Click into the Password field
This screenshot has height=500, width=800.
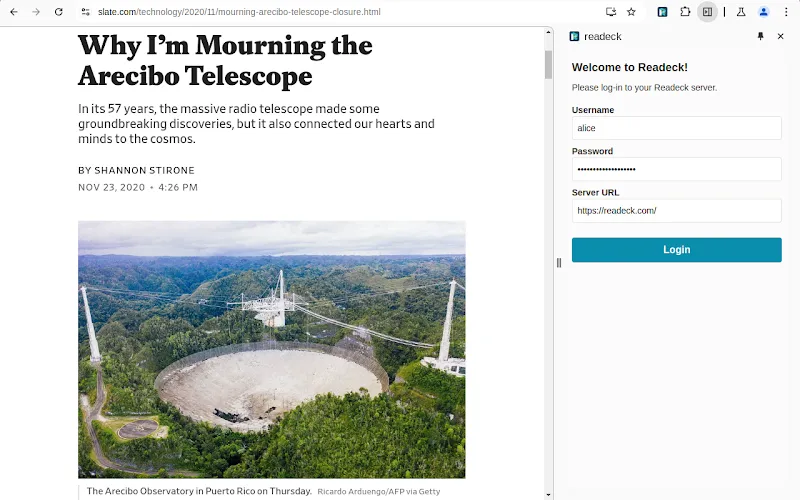coord(676,169)
